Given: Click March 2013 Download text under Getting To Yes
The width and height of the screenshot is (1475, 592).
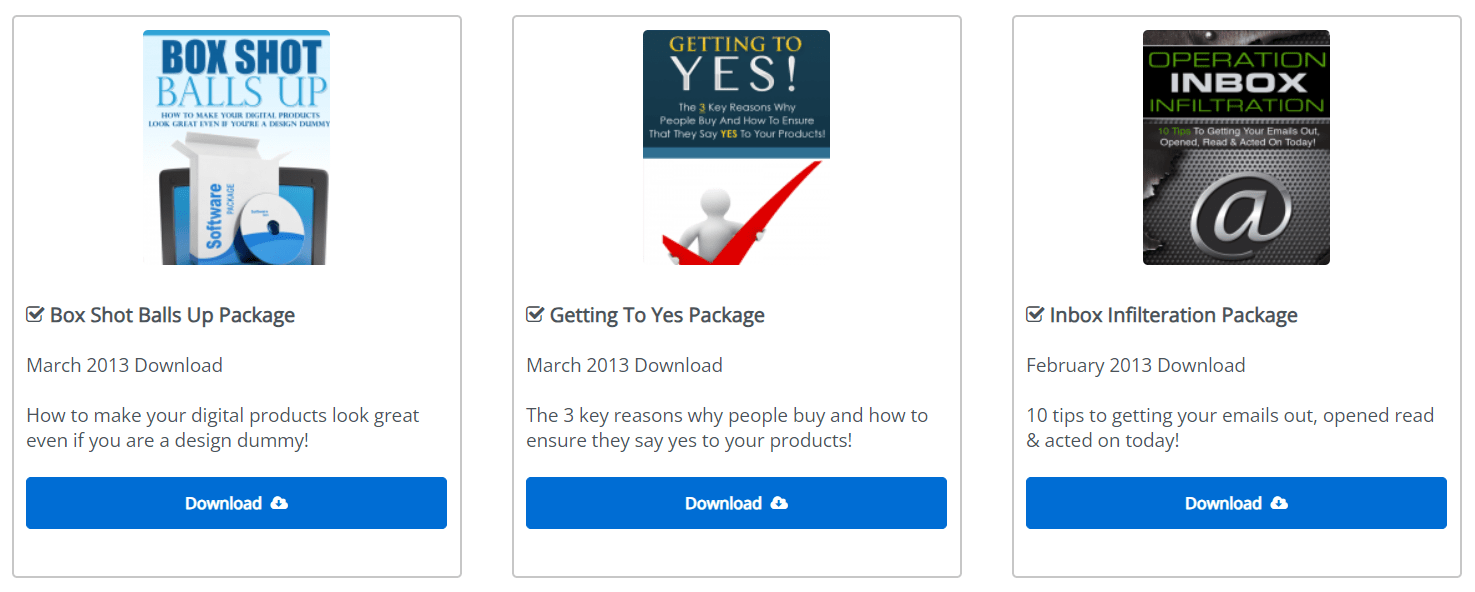Looking at the screenshot, I should (x=624, y=365).
